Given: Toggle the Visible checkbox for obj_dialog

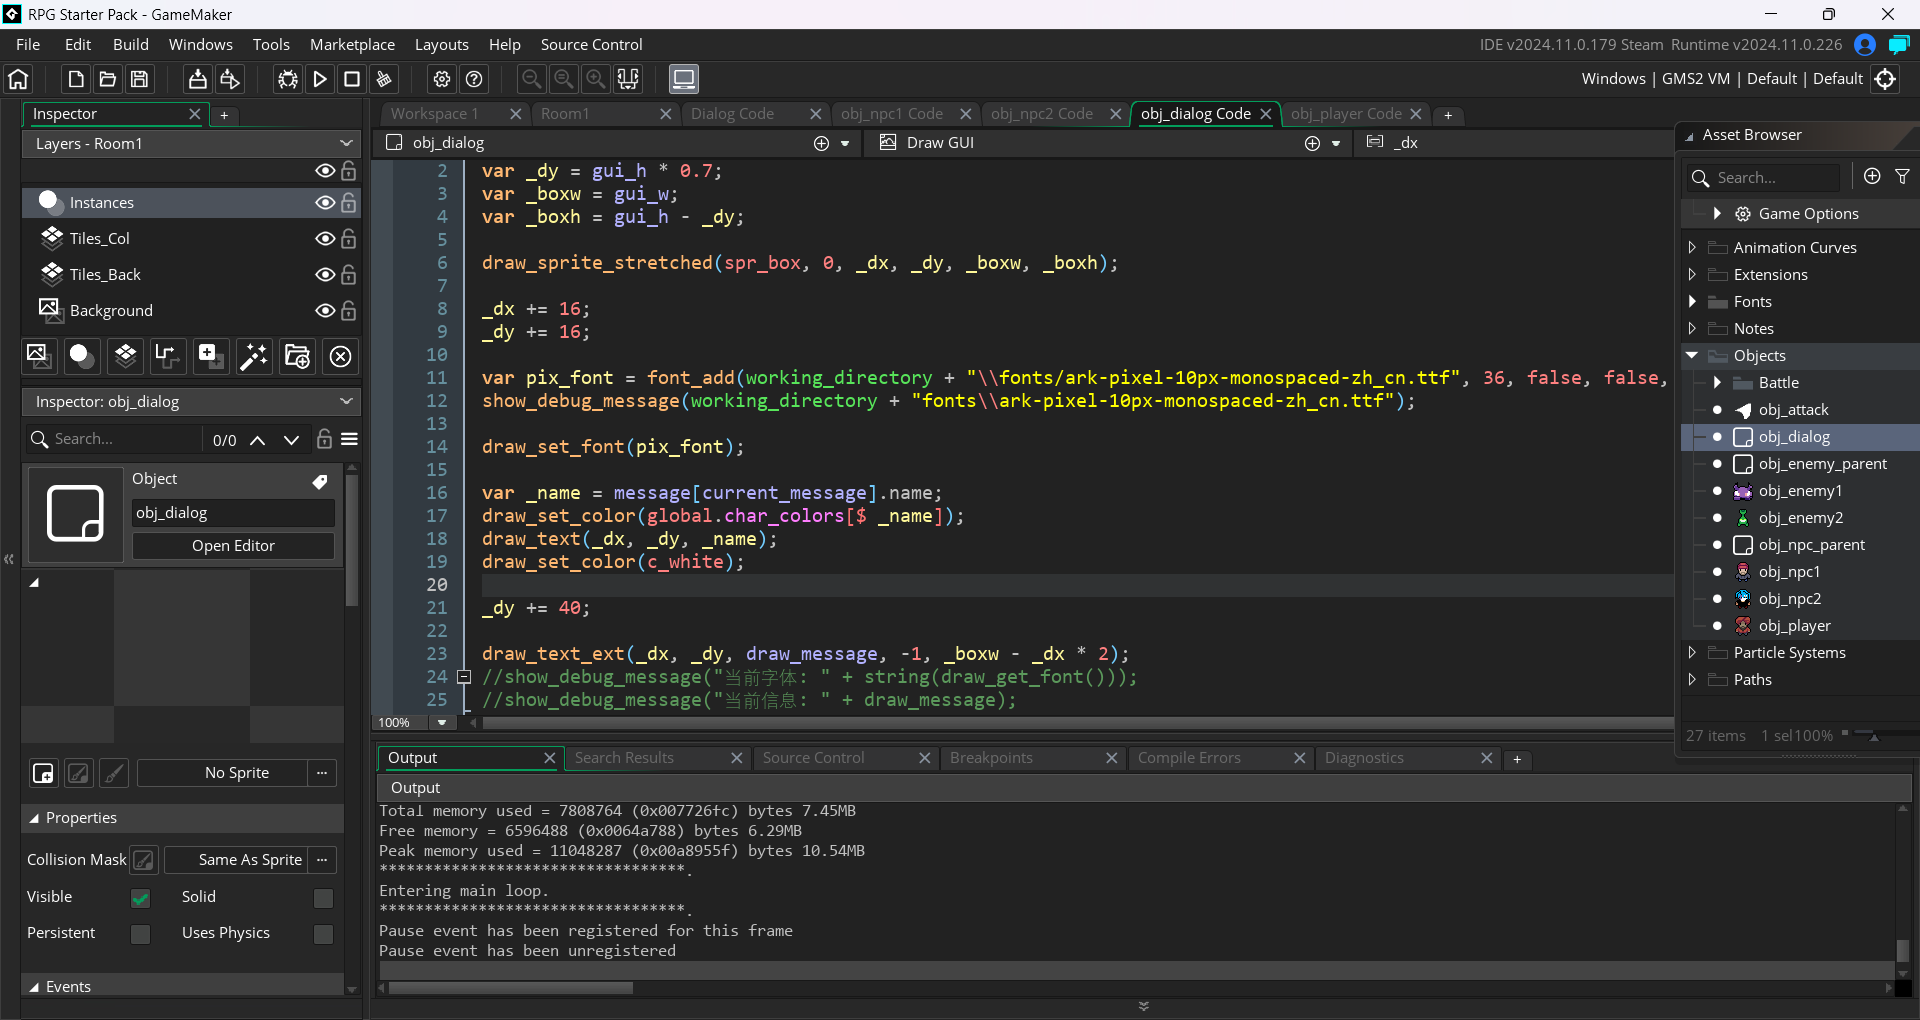Looking at the screenshot, I should tap(141, 898).
